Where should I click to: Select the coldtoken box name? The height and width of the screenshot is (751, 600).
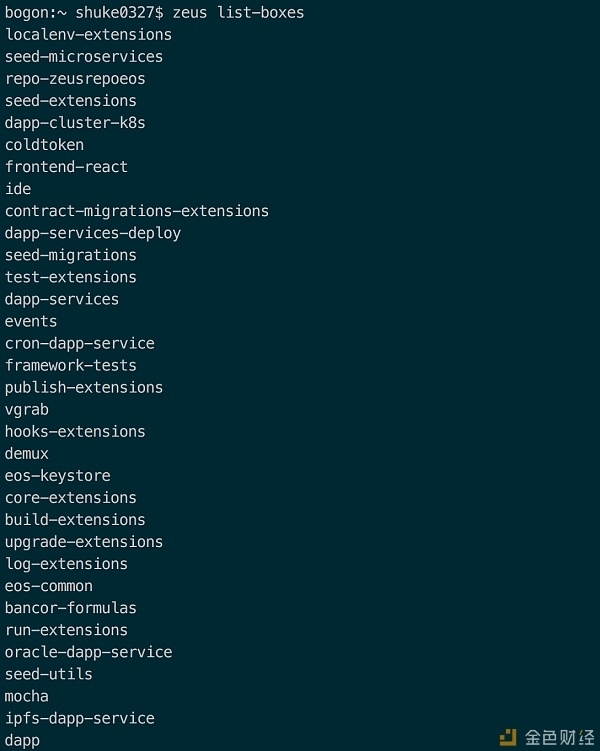(x=45, y=145)
